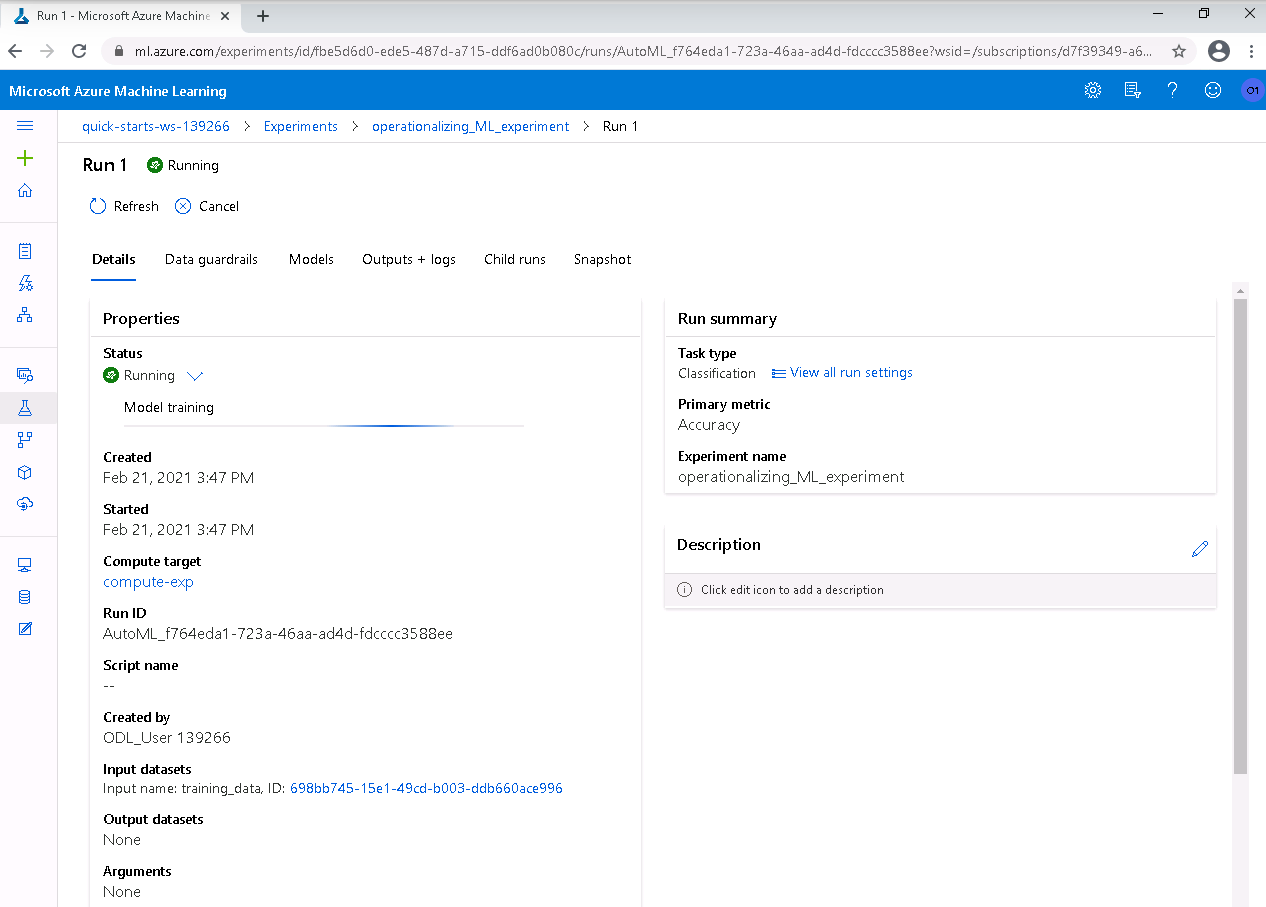Click the Model training progress bar
The image size is (1266, 907).
[324, 426]
